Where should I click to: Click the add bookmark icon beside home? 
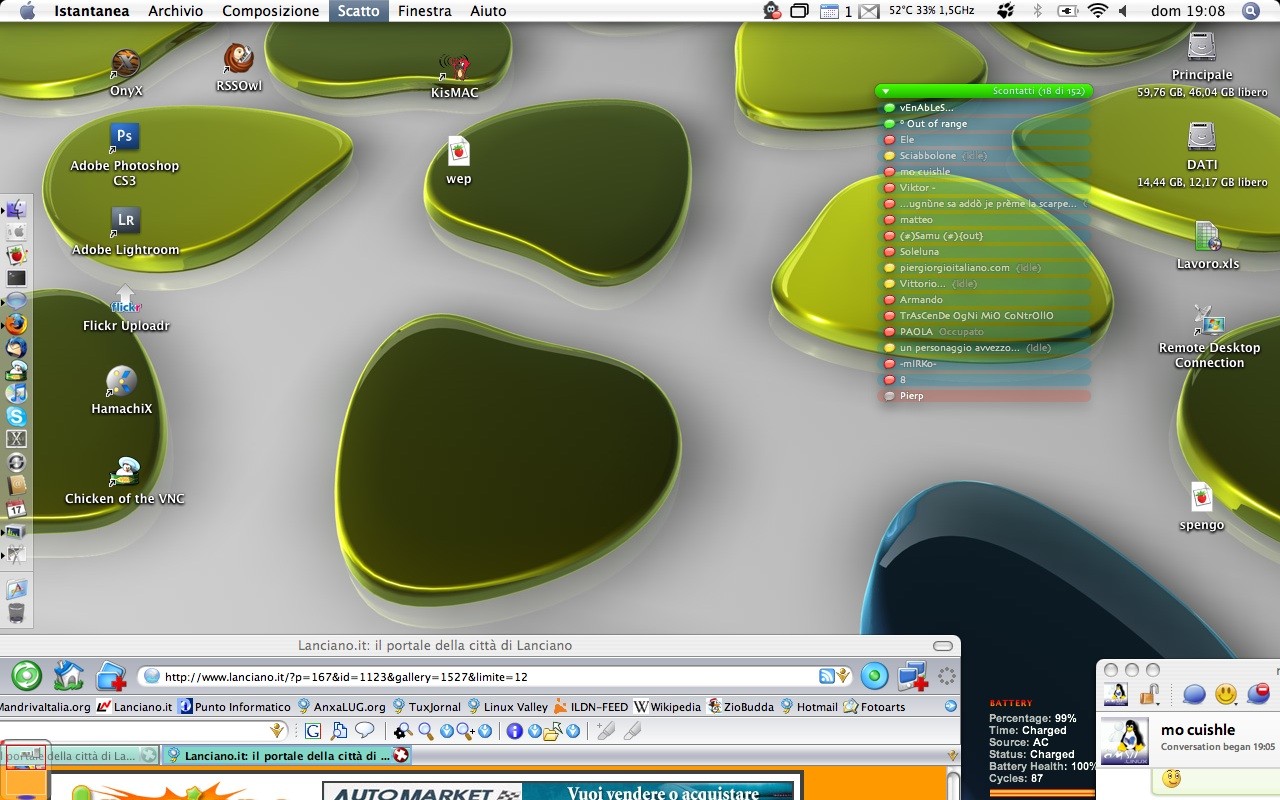[x=111, y=677]
